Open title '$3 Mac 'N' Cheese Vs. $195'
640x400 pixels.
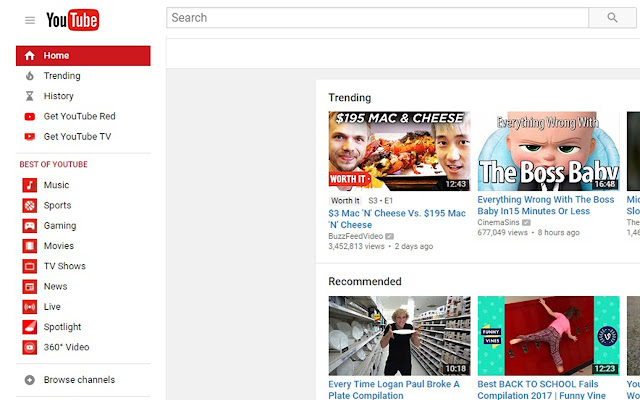pos(397,219)
